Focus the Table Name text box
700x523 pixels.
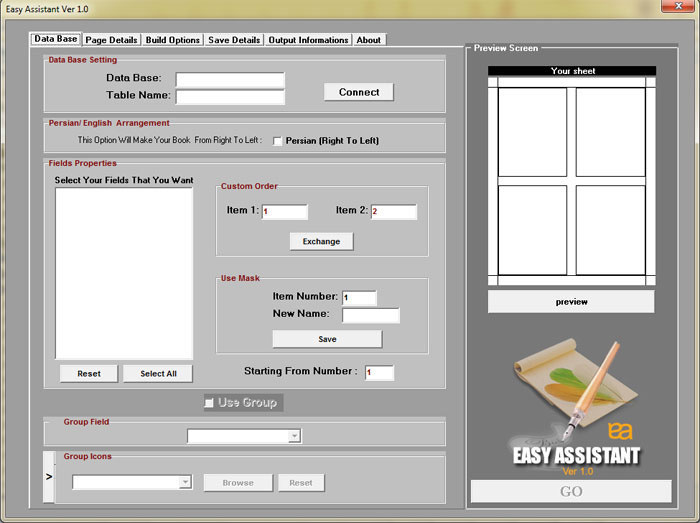tap(230, 97)
